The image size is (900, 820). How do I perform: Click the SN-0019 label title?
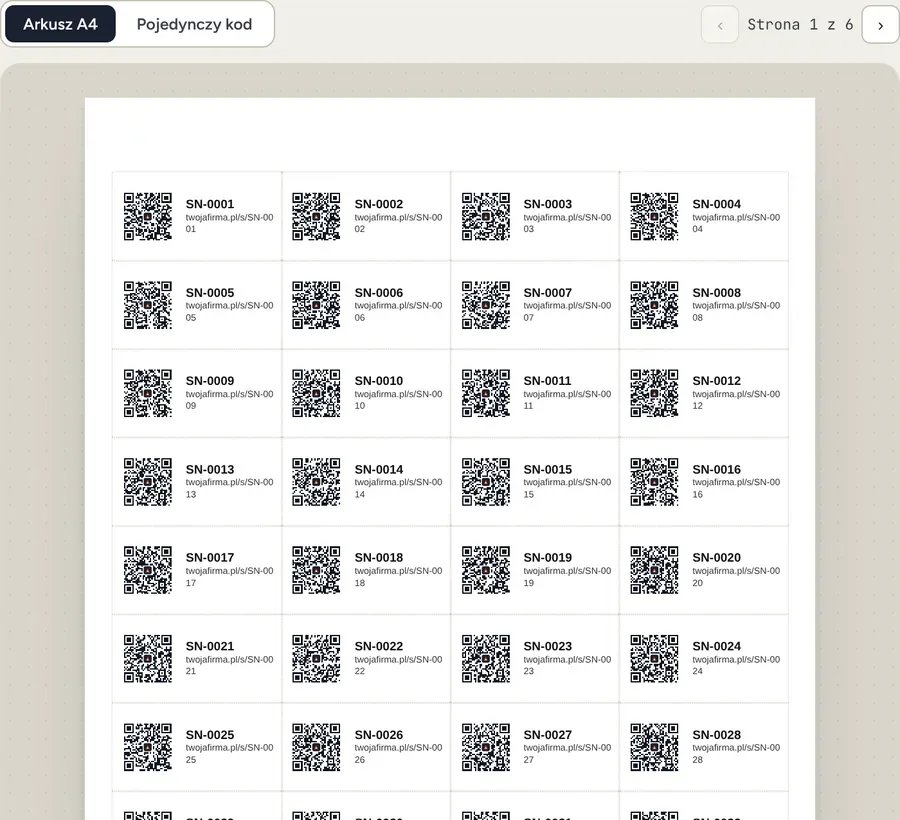[548, 558]
